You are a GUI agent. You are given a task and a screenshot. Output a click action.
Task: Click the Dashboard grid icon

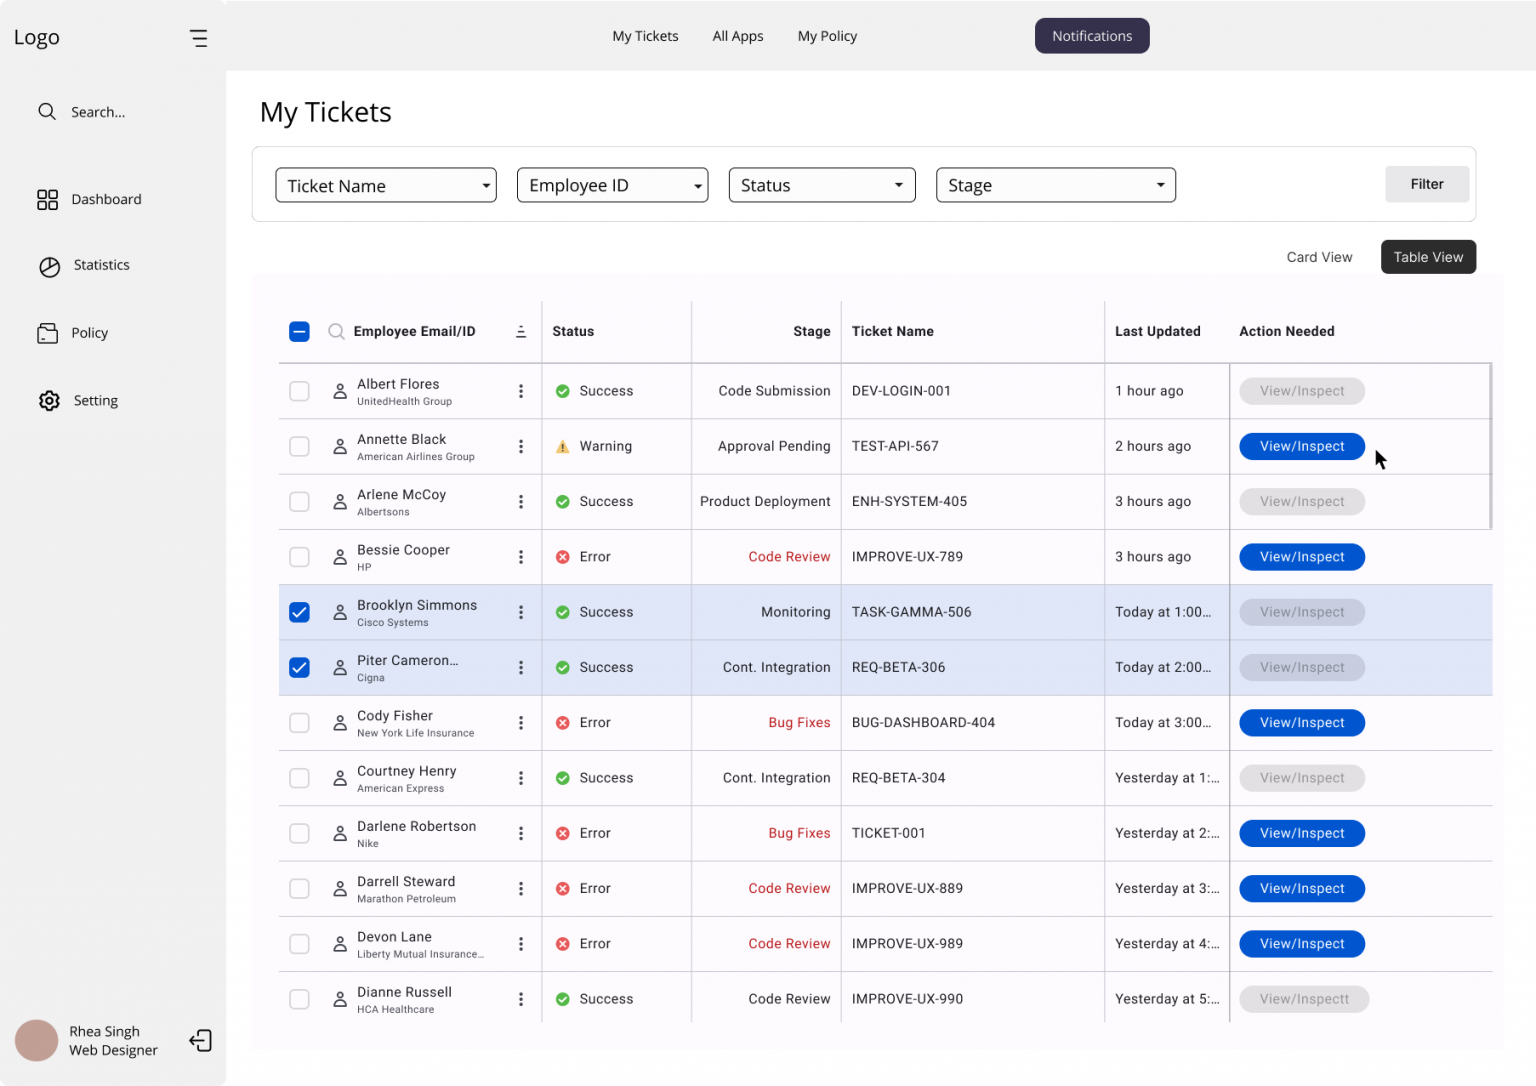[47, 200]
